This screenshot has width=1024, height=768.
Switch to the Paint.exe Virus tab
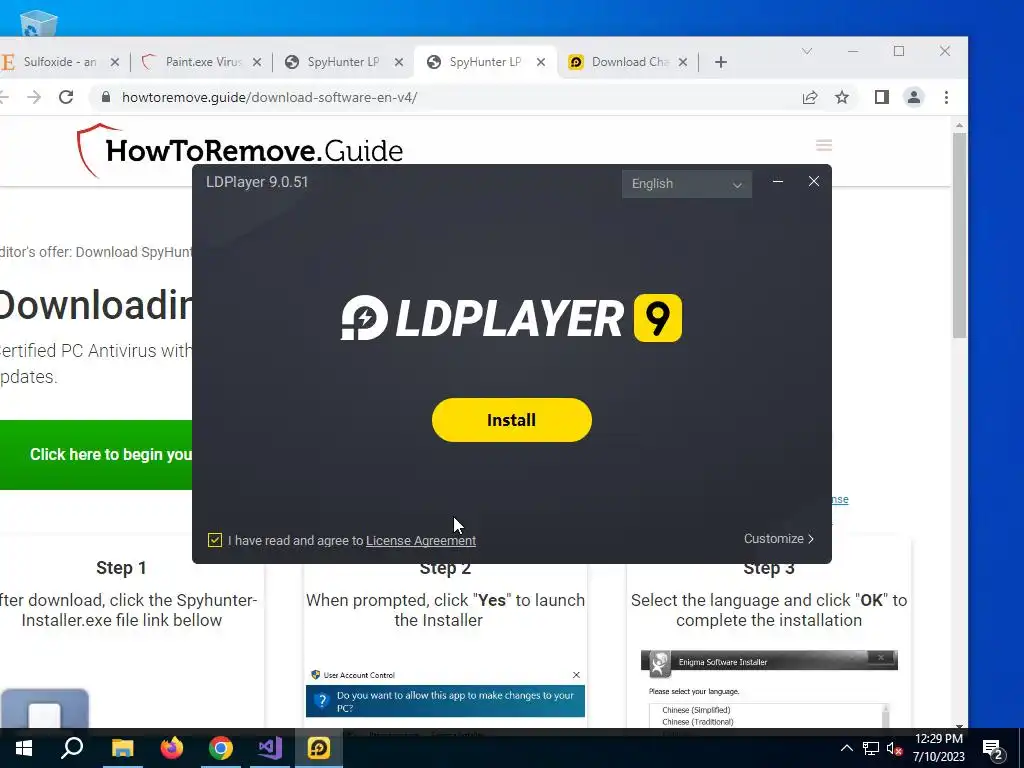coord(202,62)
